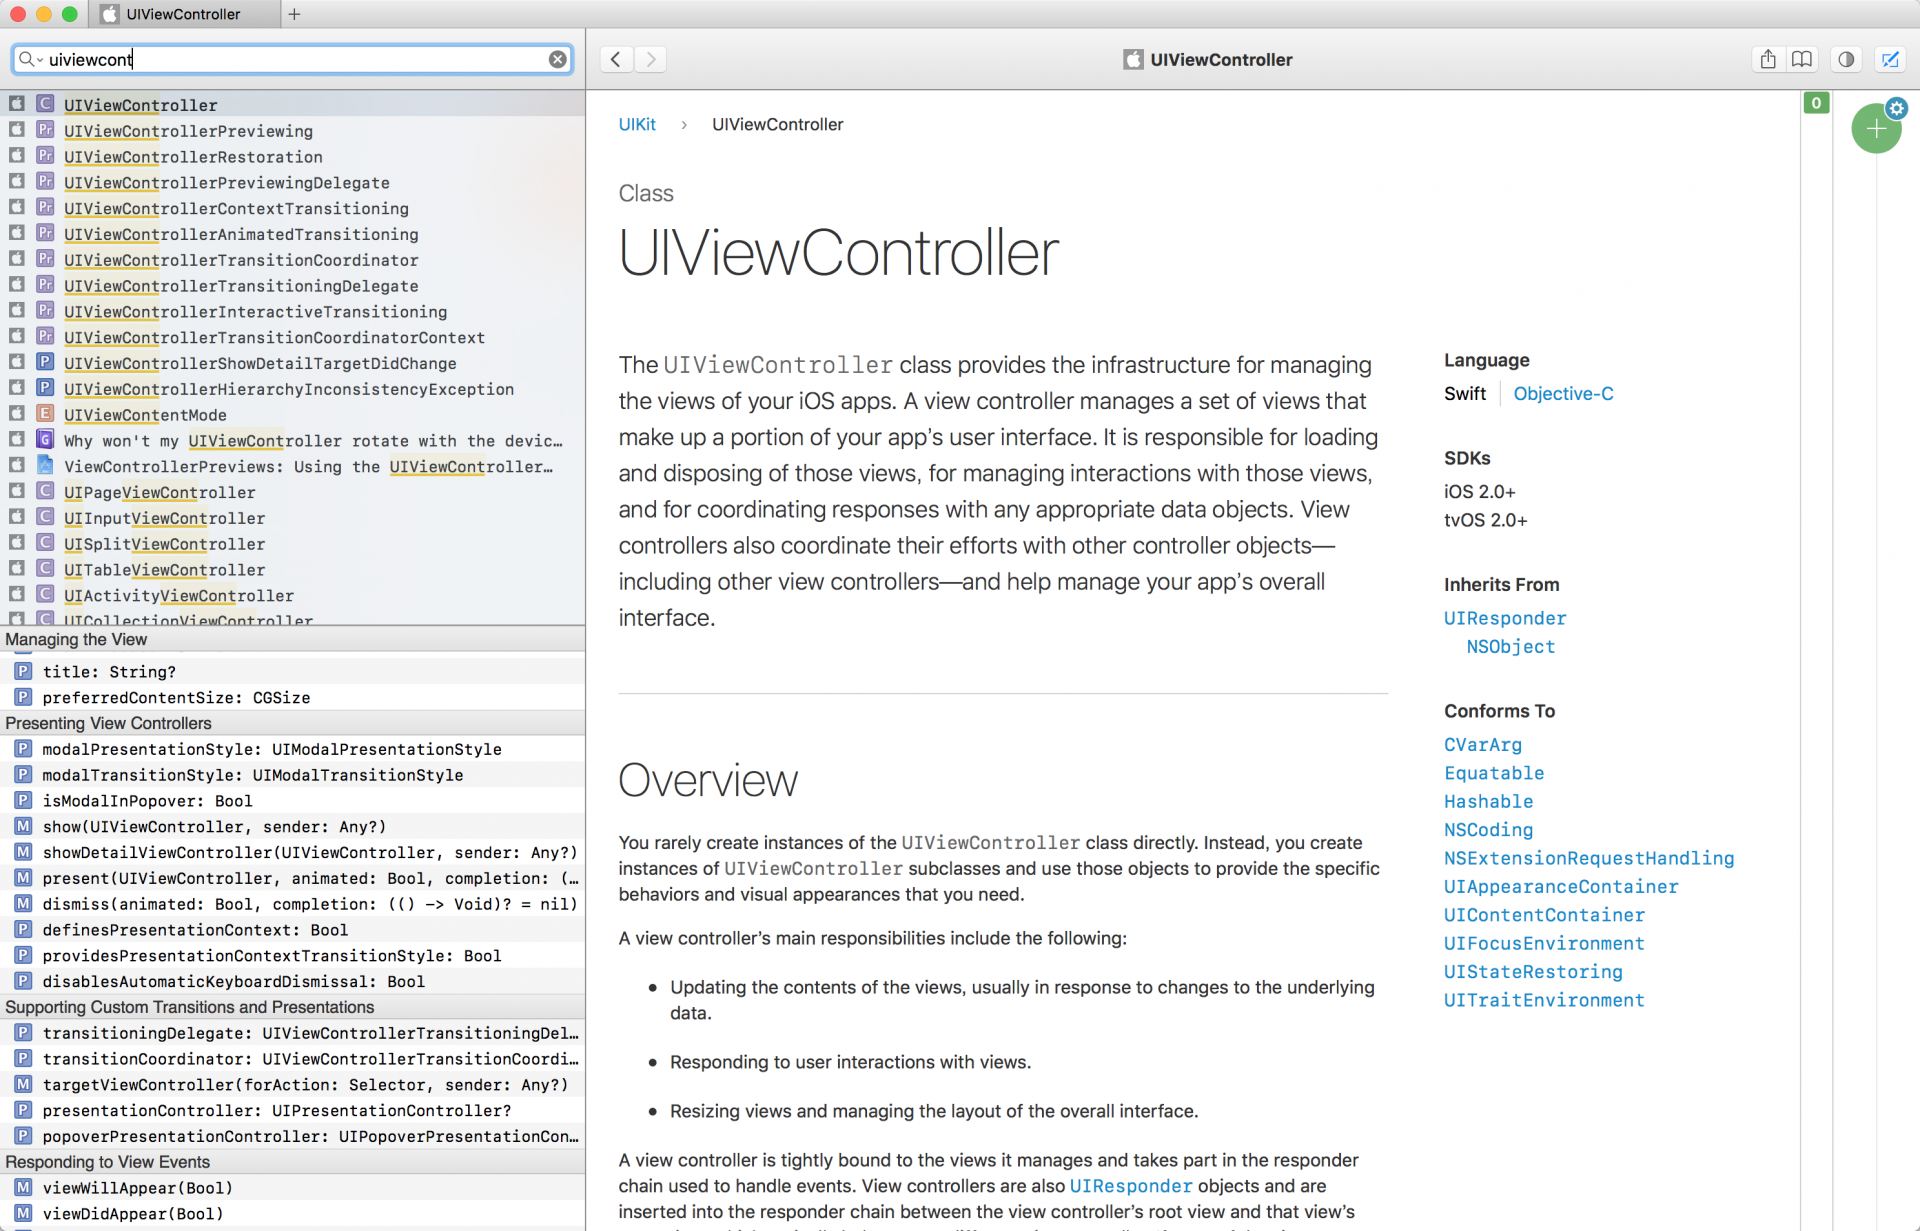
Task: Click the Pr icon beside UIViewControllerPreviewing
Action: [45, 129]
